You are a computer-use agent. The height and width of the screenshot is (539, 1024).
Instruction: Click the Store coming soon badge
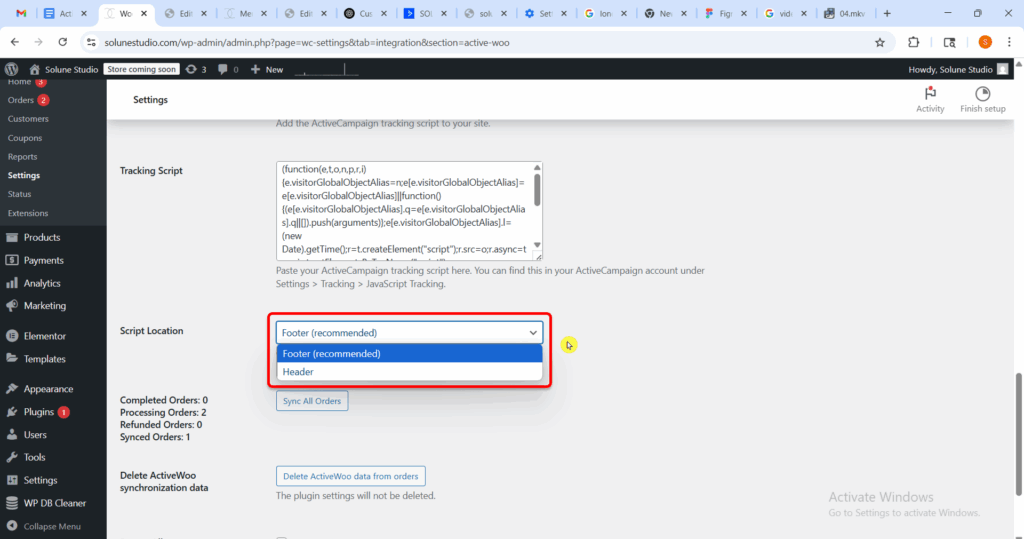tap(141, 69)
